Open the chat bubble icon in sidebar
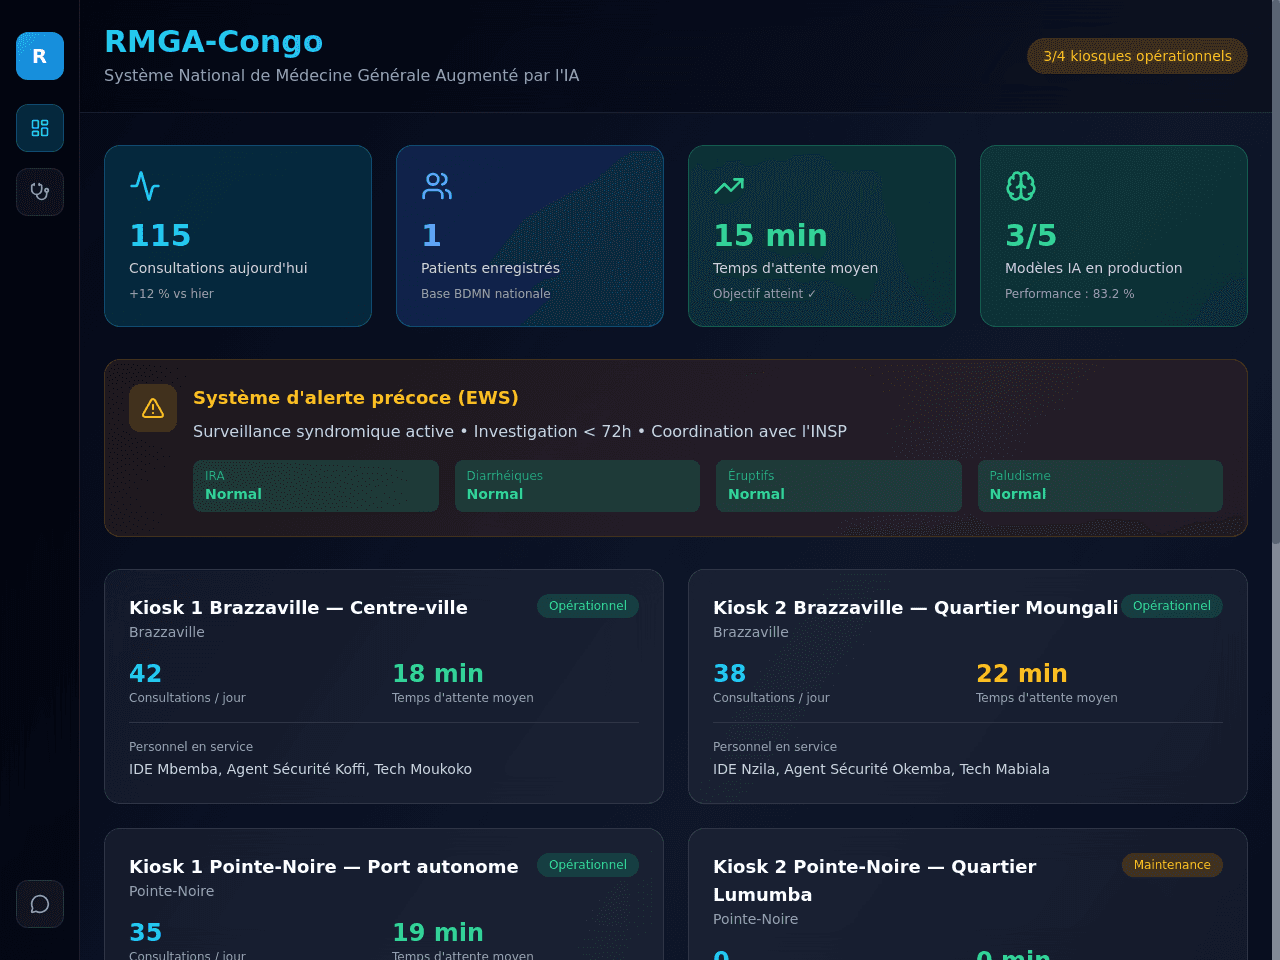1280x960 pixels. point(40,904)
